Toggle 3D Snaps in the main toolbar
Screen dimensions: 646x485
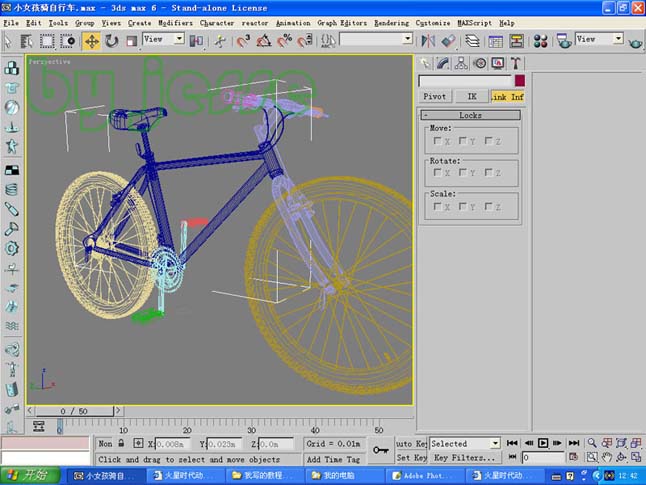[x=243, y=41]
